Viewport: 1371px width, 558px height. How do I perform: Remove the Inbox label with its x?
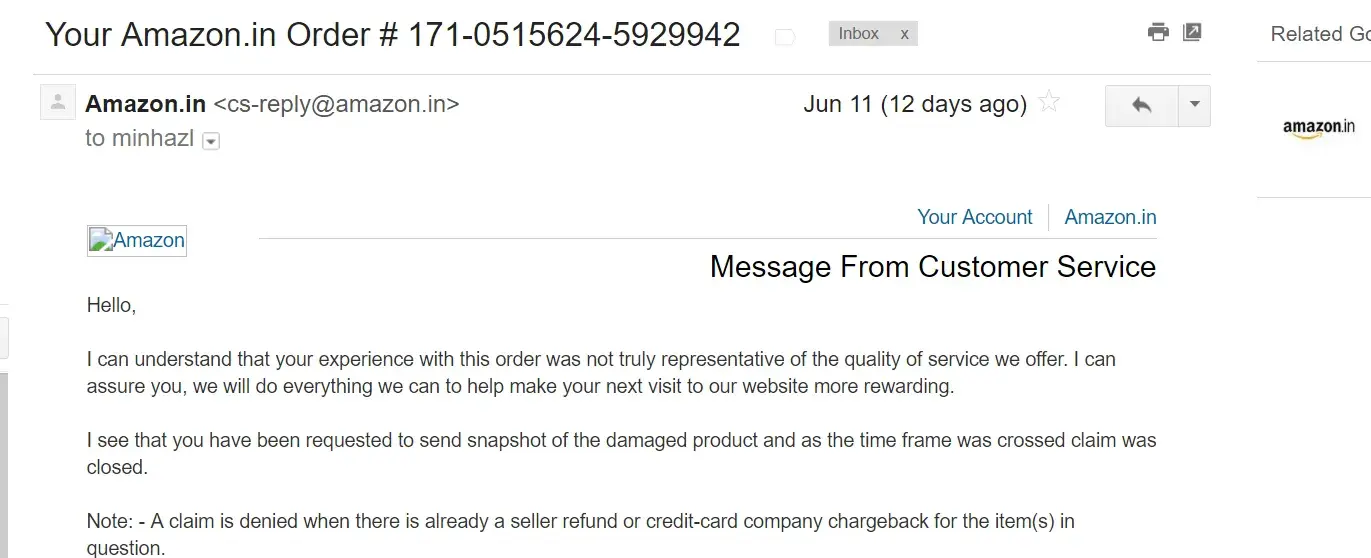[x=904, y=34]
